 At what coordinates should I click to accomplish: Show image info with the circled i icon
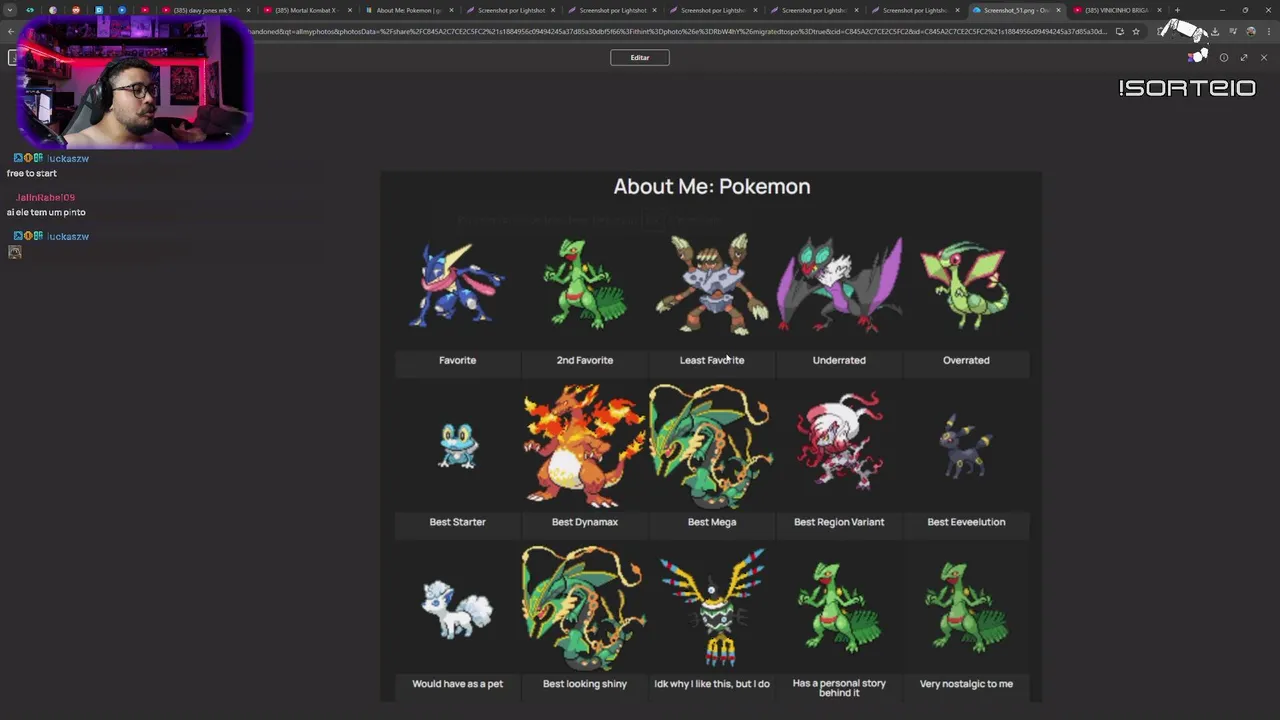(x=1224, y=57)
